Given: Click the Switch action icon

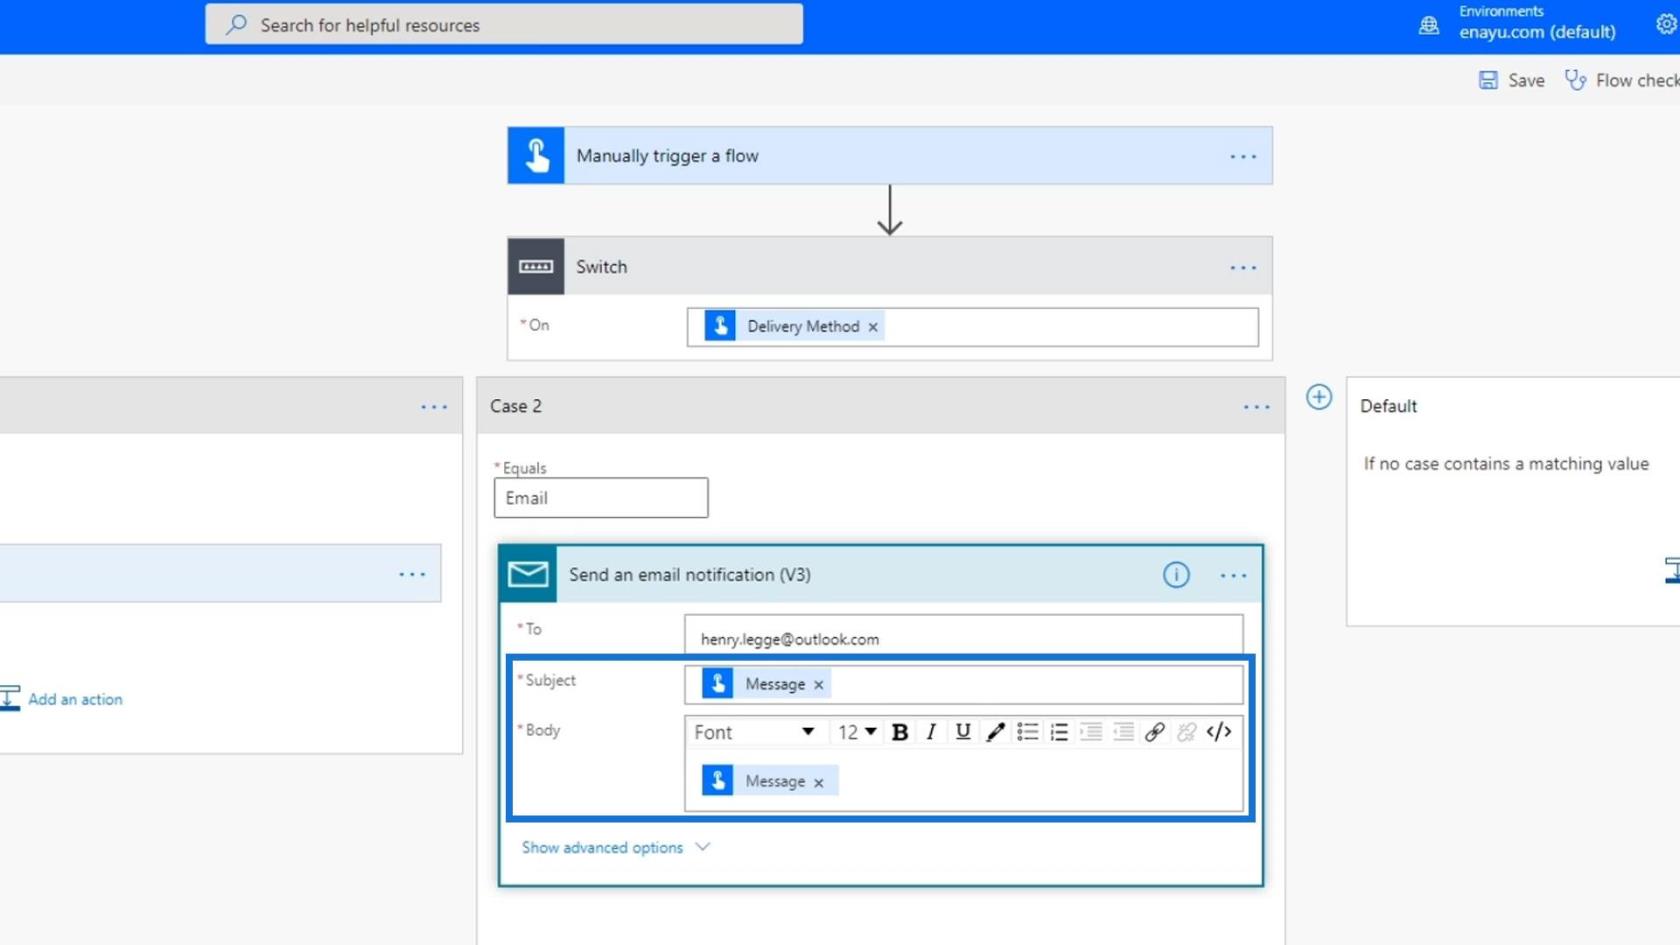Looking at the screenshot, I should pos(536,267).
